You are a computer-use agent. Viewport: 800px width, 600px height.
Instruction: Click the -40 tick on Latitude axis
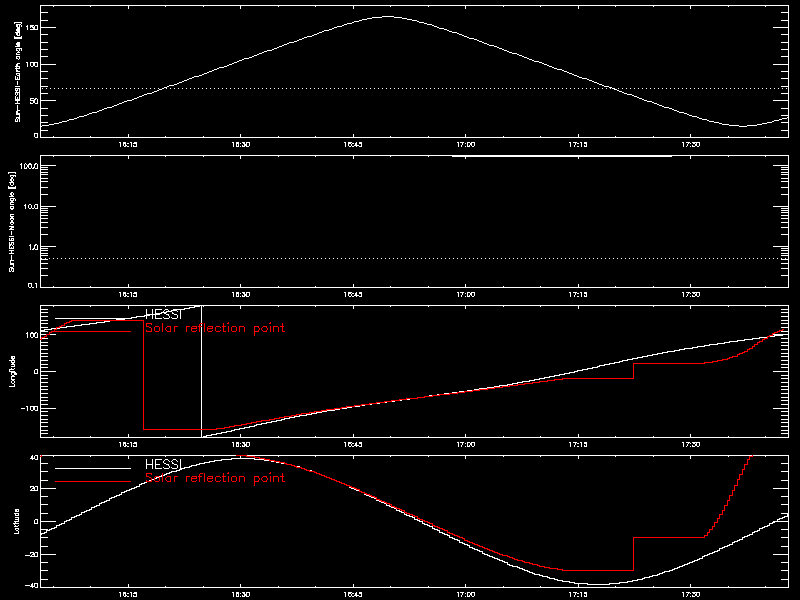31,585
